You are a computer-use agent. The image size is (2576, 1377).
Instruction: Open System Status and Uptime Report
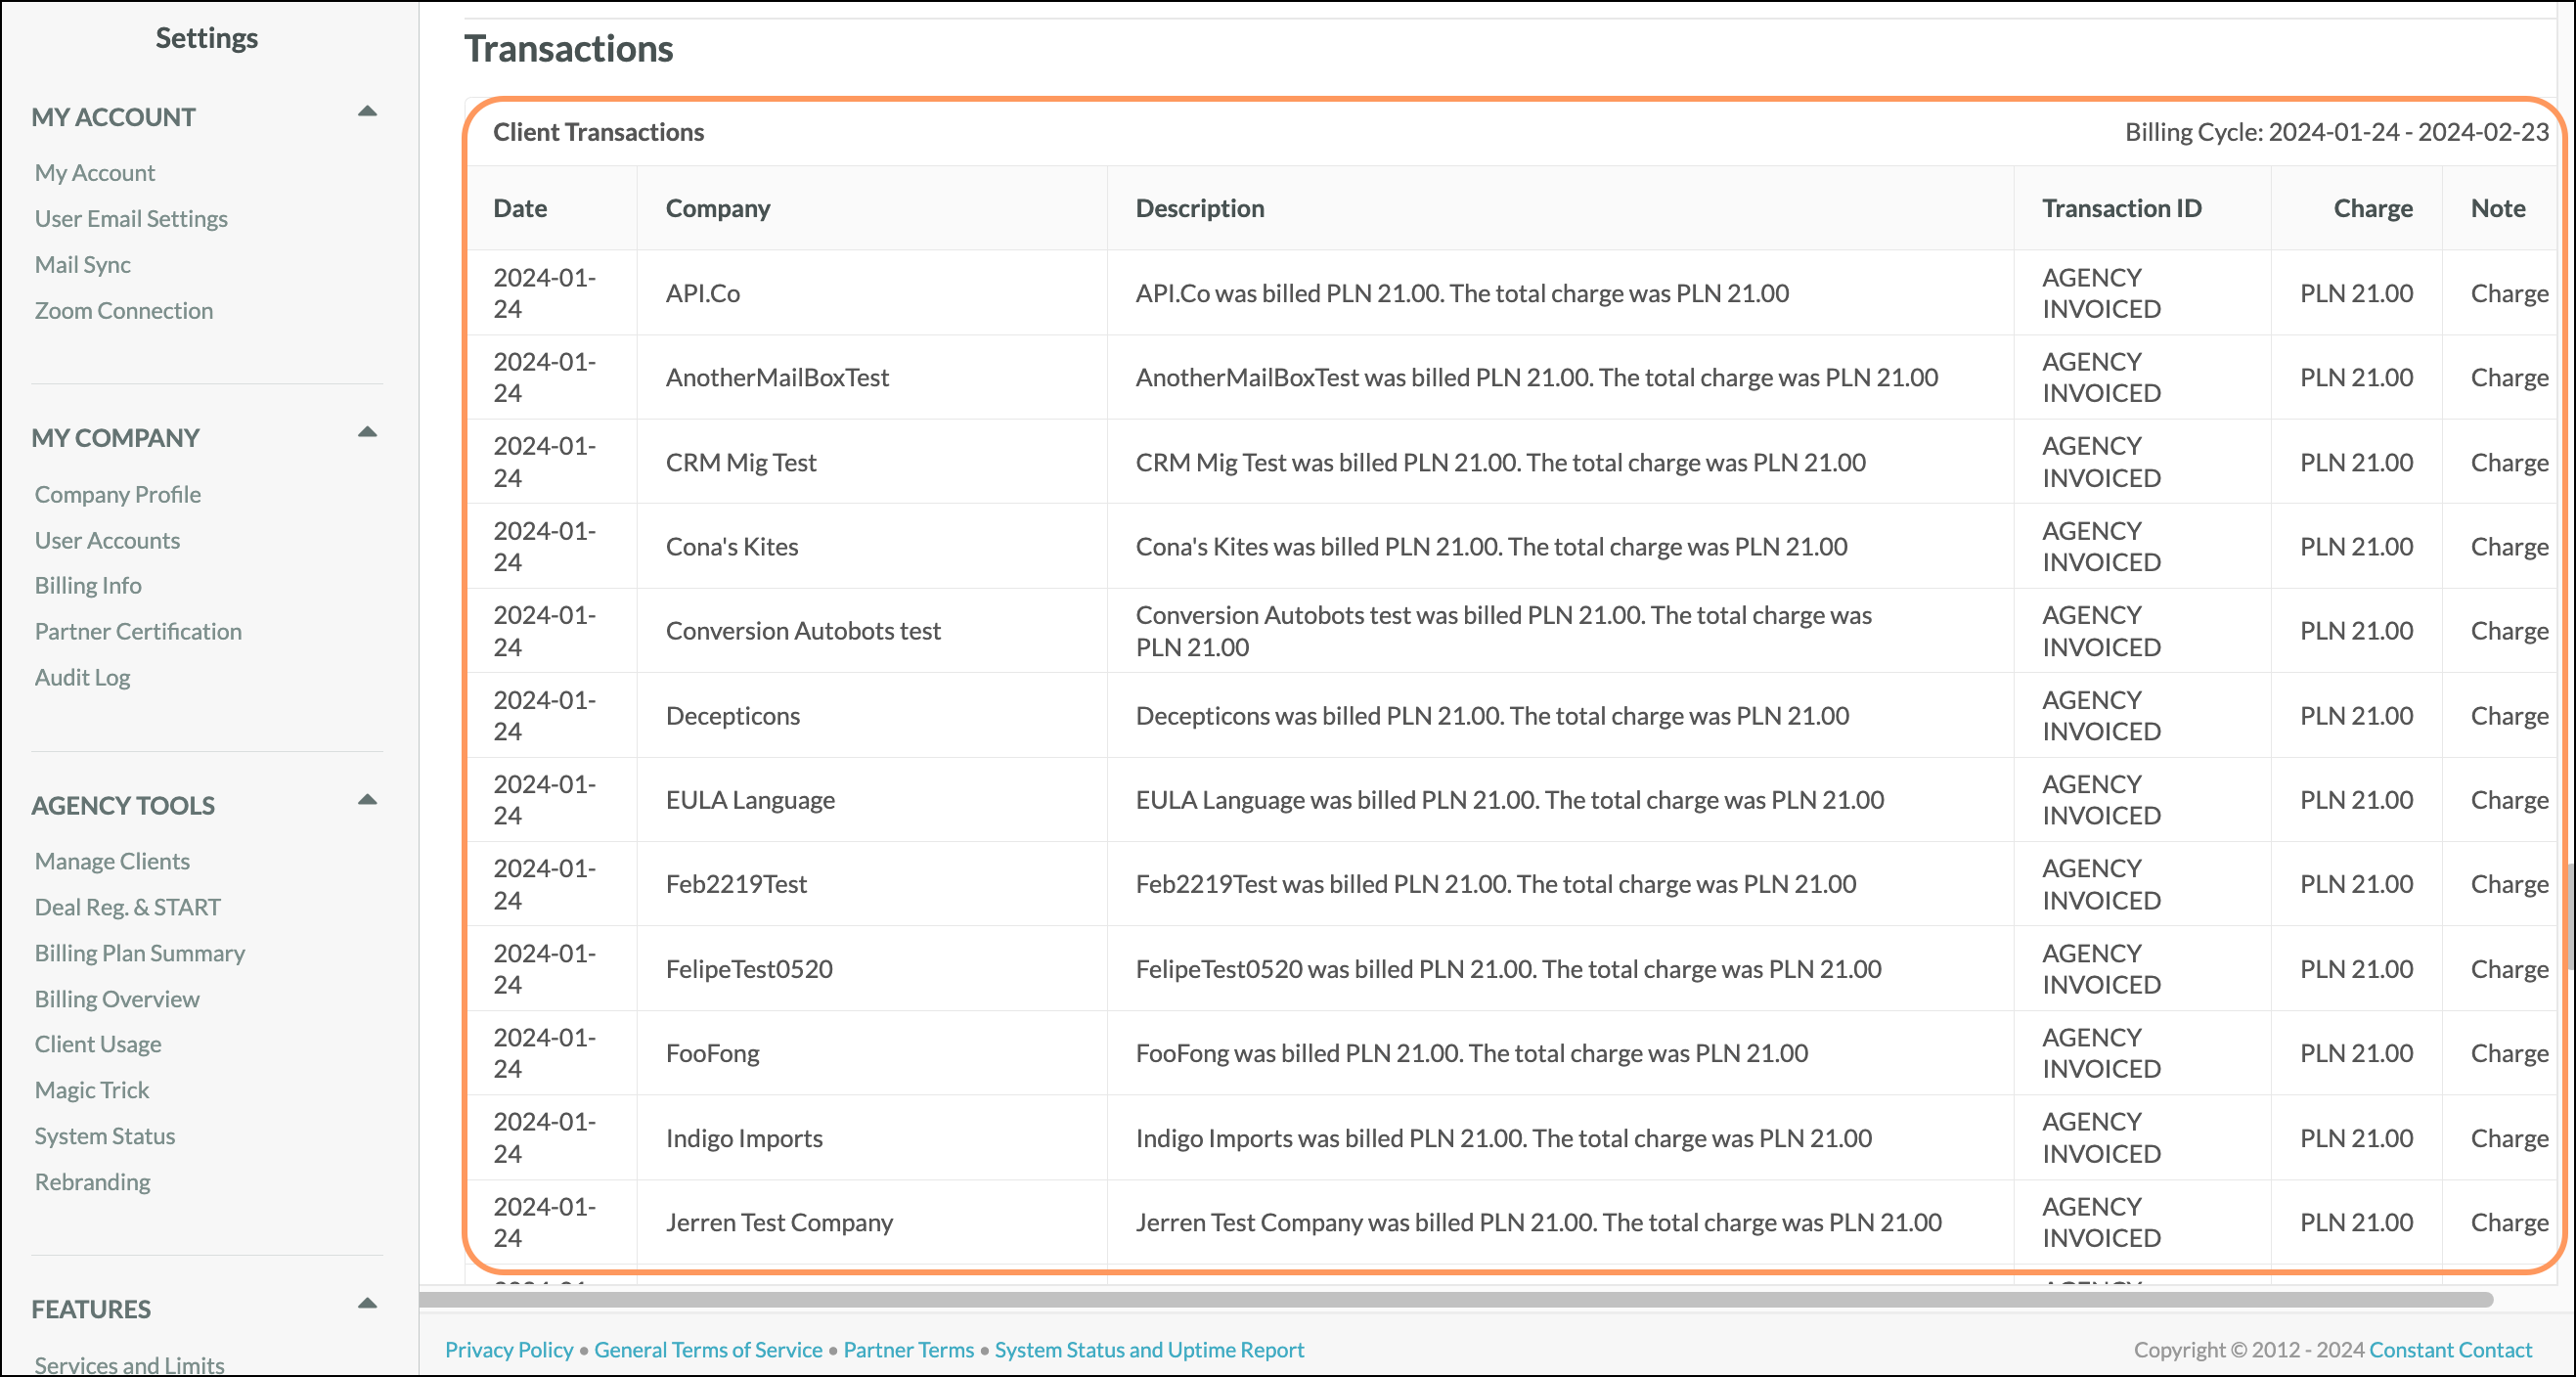pos(1149,1349)
